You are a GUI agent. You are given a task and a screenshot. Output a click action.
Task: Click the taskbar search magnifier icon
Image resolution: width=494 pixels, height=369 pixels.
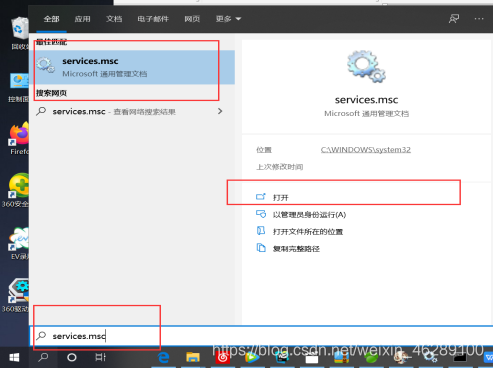[x=43, y=358]
